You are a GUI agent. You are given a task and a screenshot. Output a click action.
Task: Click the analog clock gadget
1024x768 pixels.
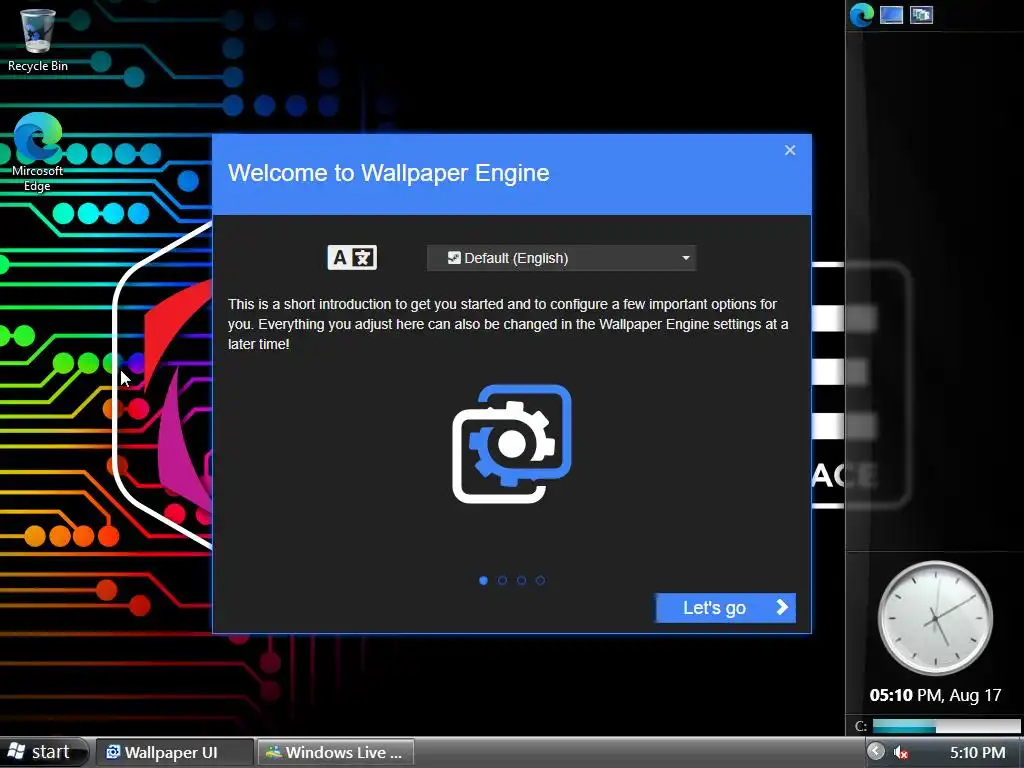pos(935,618)
